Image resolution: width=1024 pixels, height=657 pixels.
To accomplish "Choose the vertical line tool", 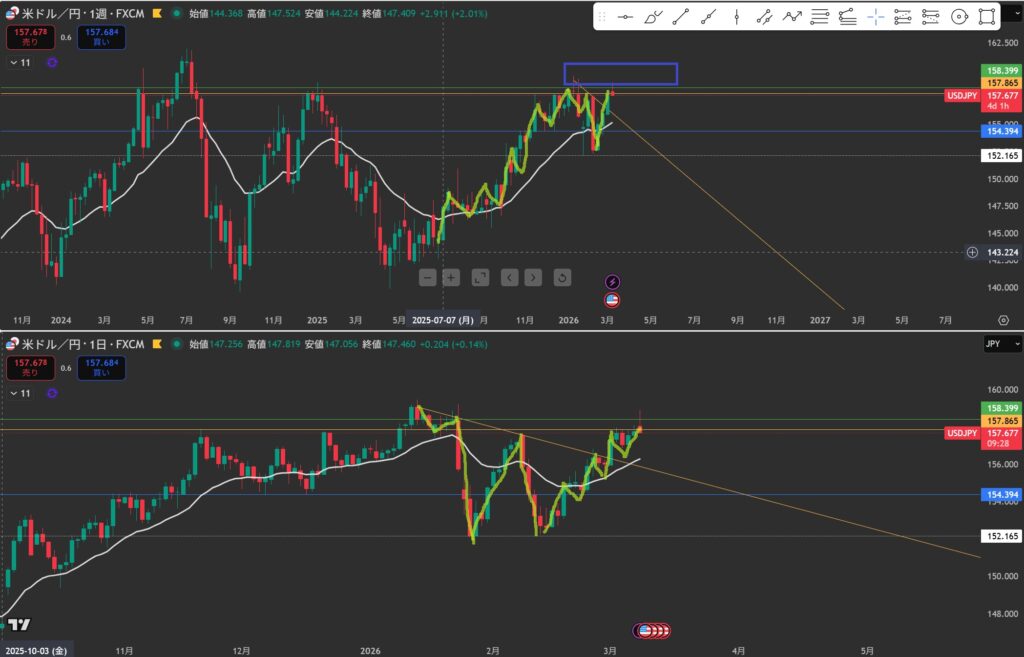I will point(736,17).
